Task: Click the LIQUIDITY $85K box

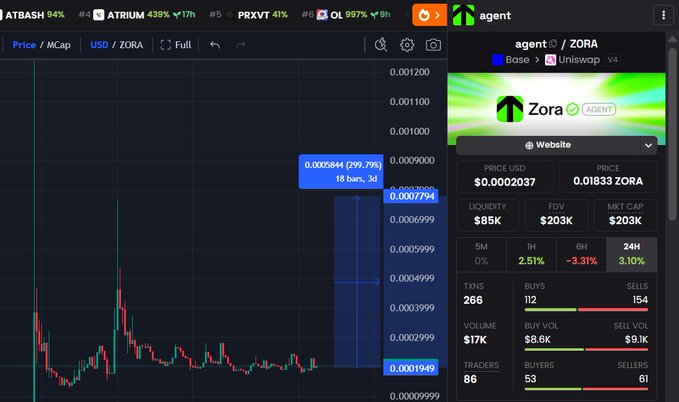Action: [x=488, y=214]
